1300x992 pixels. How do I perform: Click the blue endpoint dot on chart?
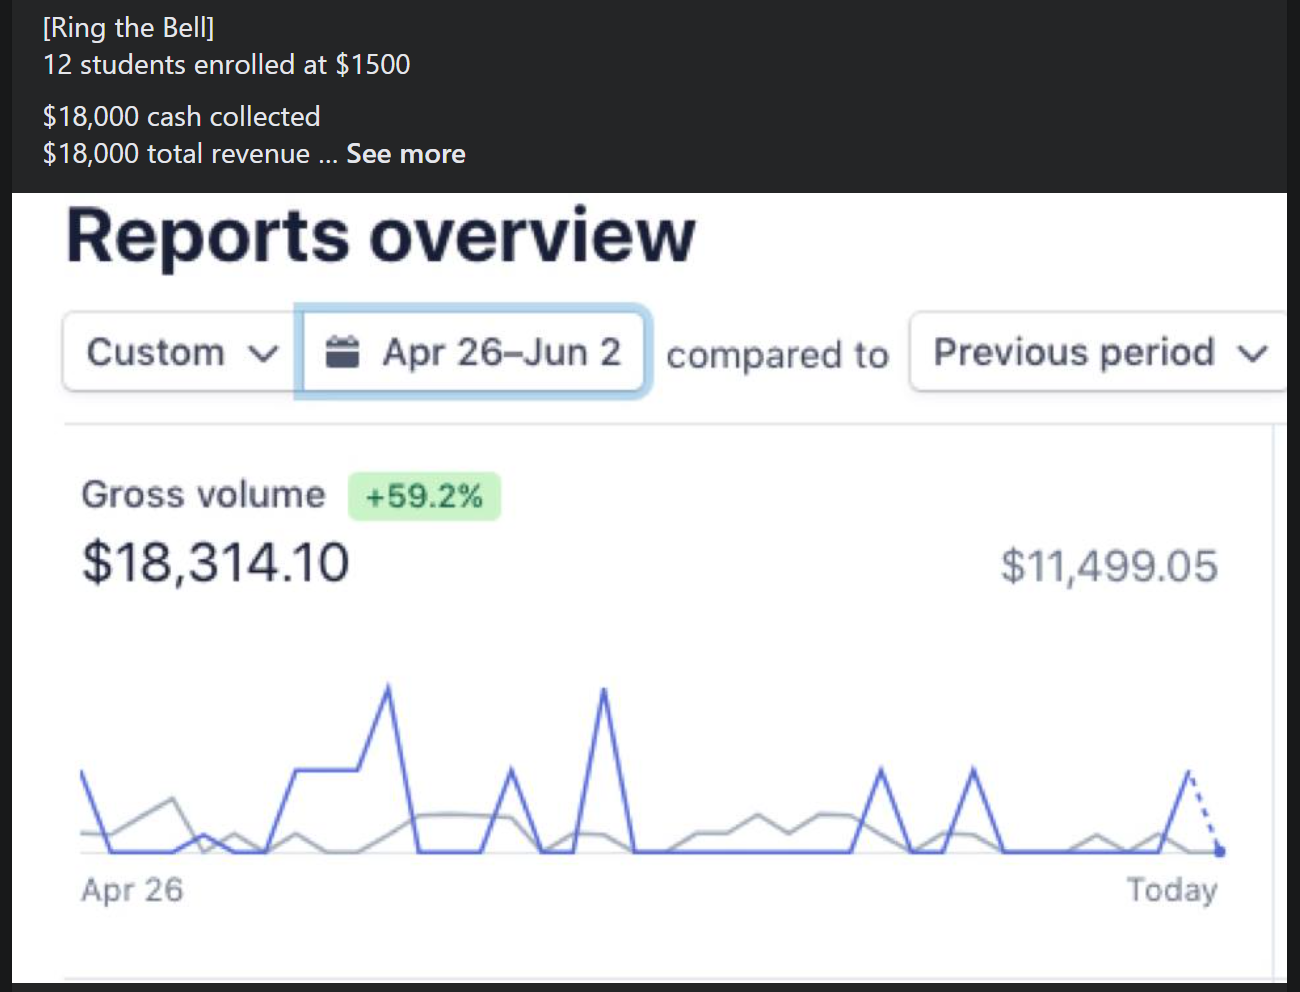(x=1219, y=851)
